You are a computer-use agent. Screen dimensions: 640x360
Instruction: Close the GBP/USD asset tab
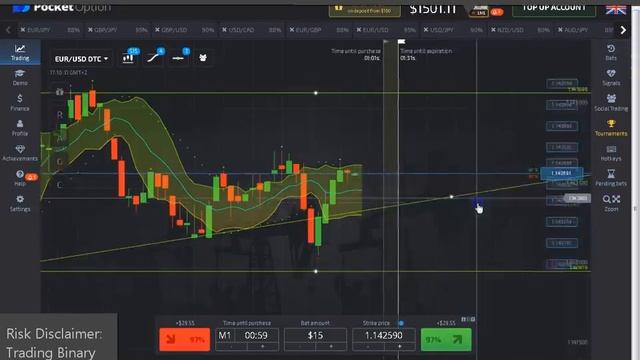(158, 30)
